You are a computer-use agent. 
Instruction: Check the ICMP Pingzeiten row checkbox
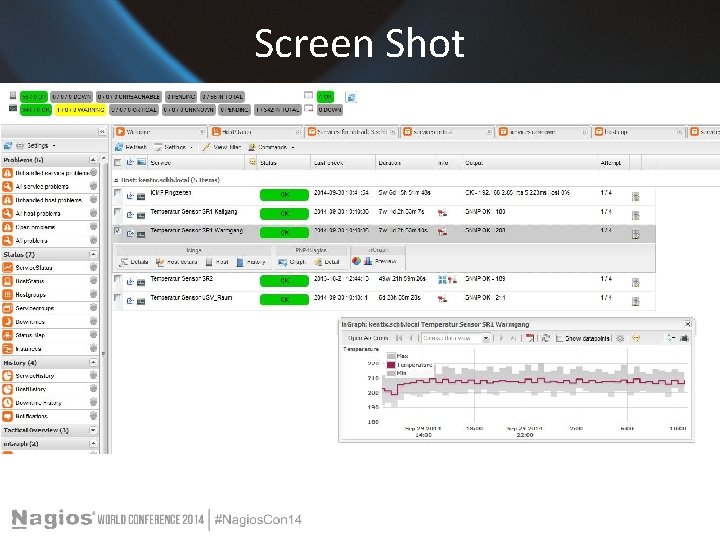118,193
